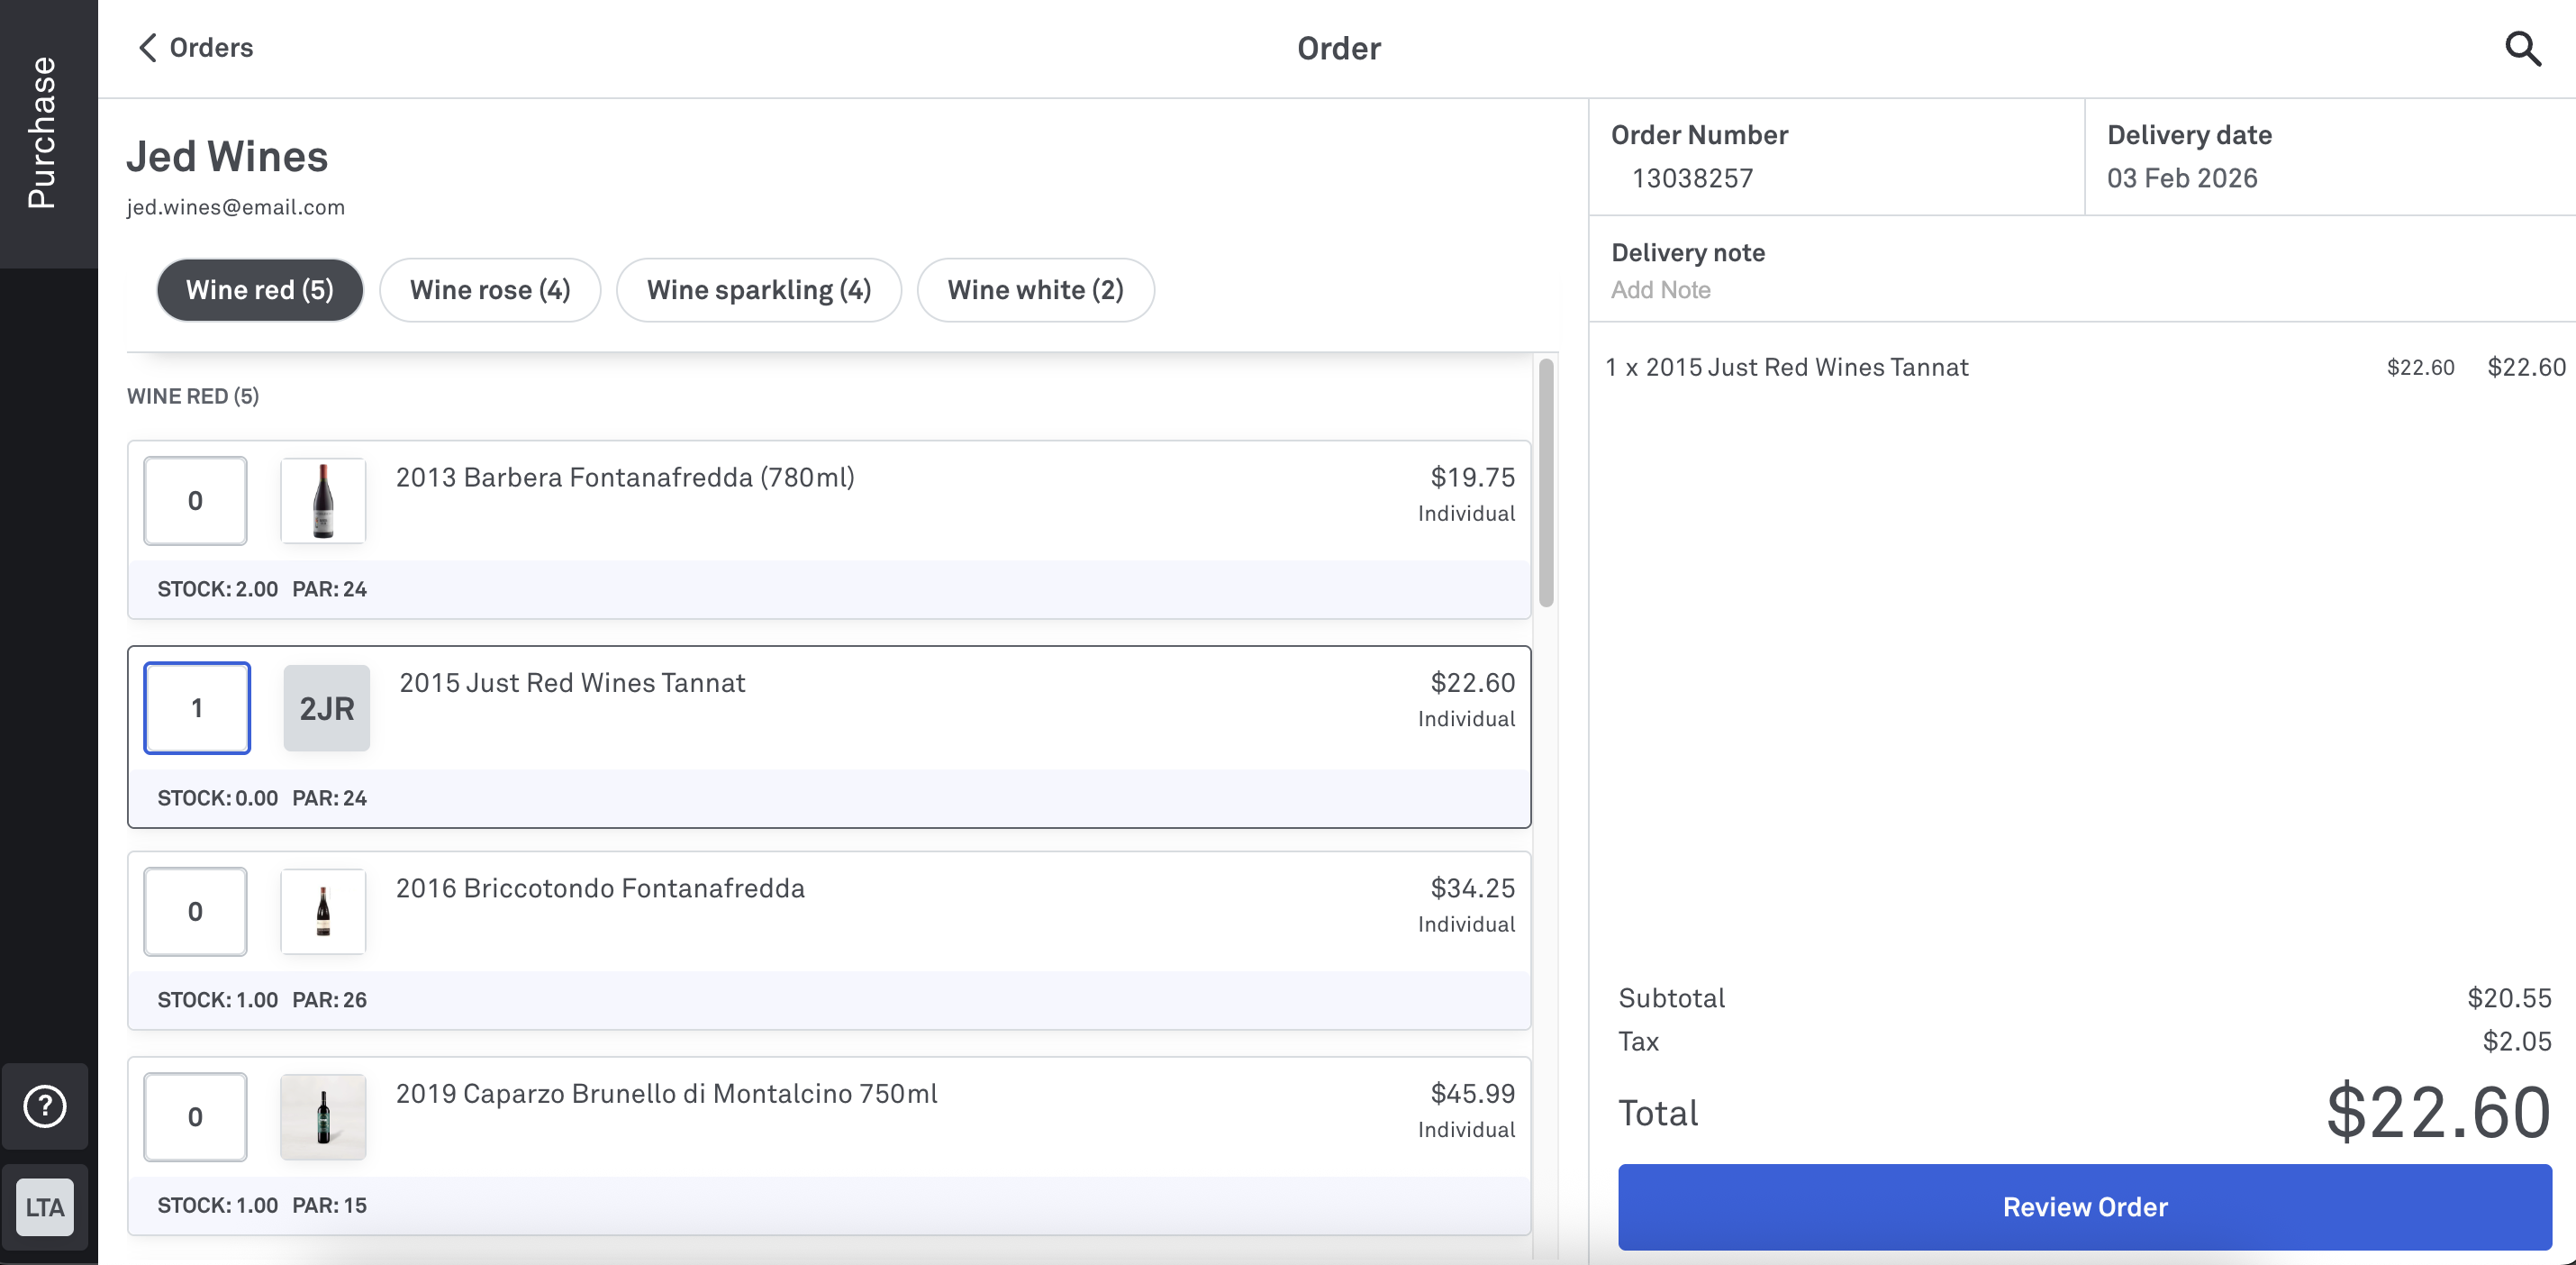The height and width of the screenshot is (1265, 2576).
Task: Open the search magnifier icon
Action: (x=2523, y=48)
